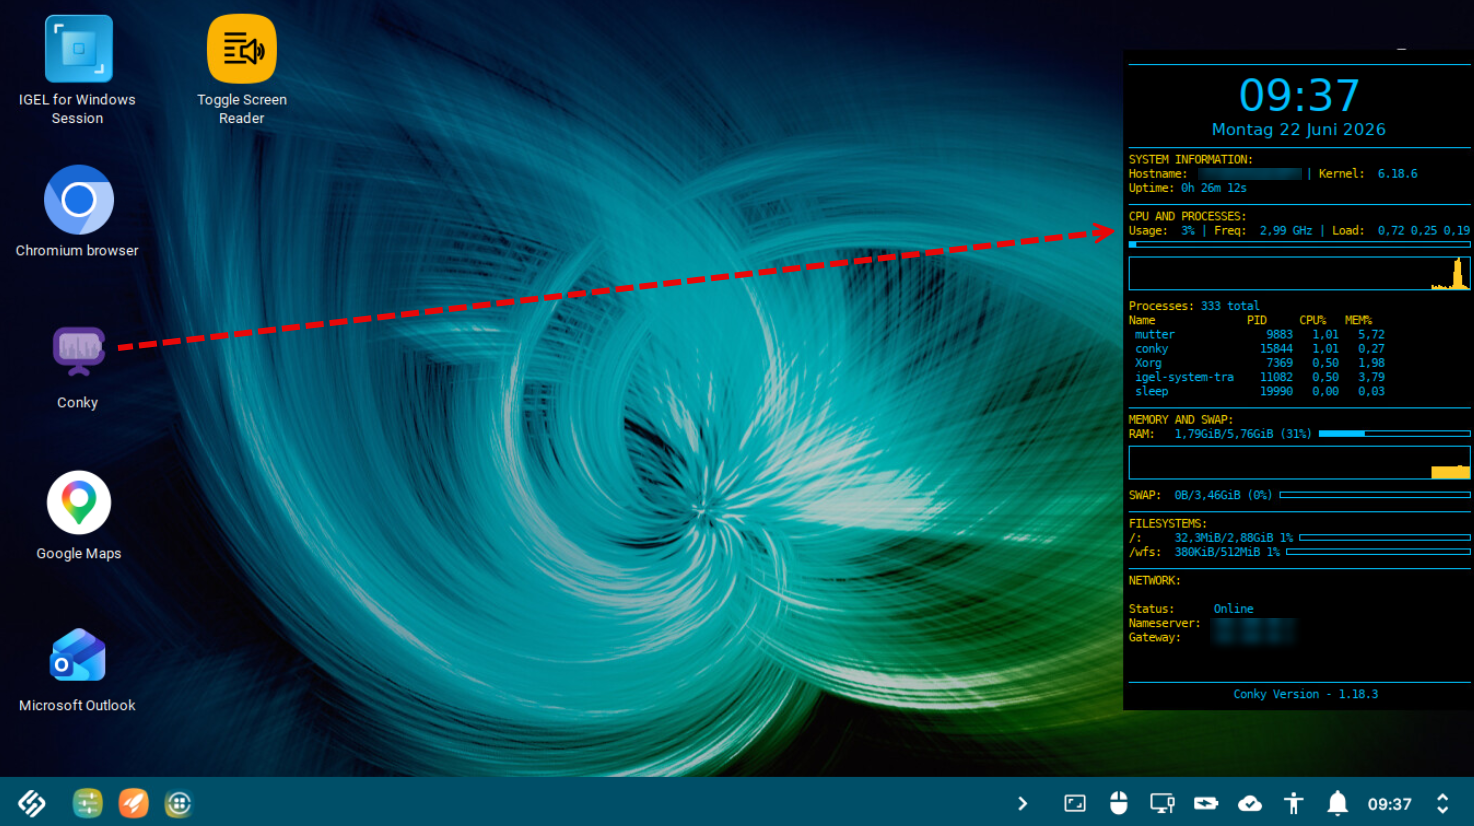
Task: Click the date Montag 22 Juni 2026
Action: click(1299, 129)
